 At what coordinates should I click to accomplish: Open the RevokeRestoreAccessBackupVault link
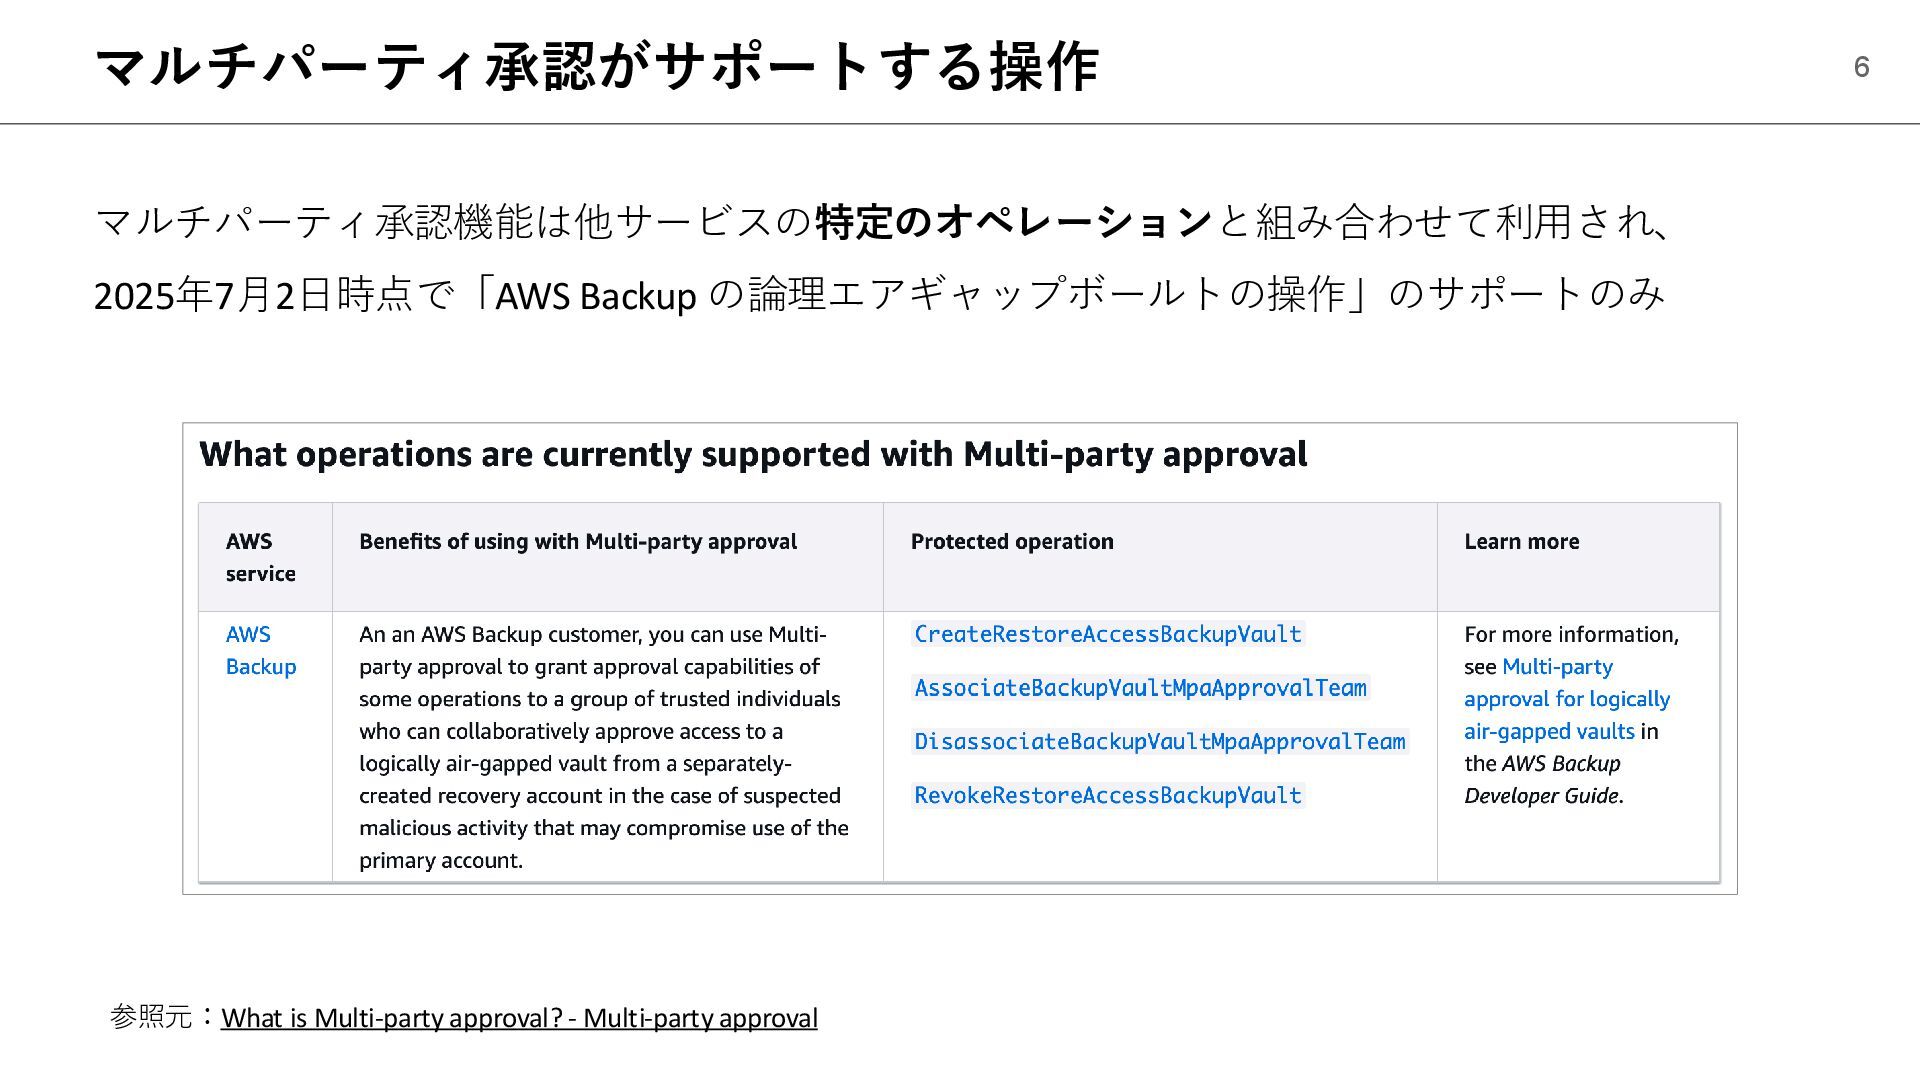coord(1108,795)
